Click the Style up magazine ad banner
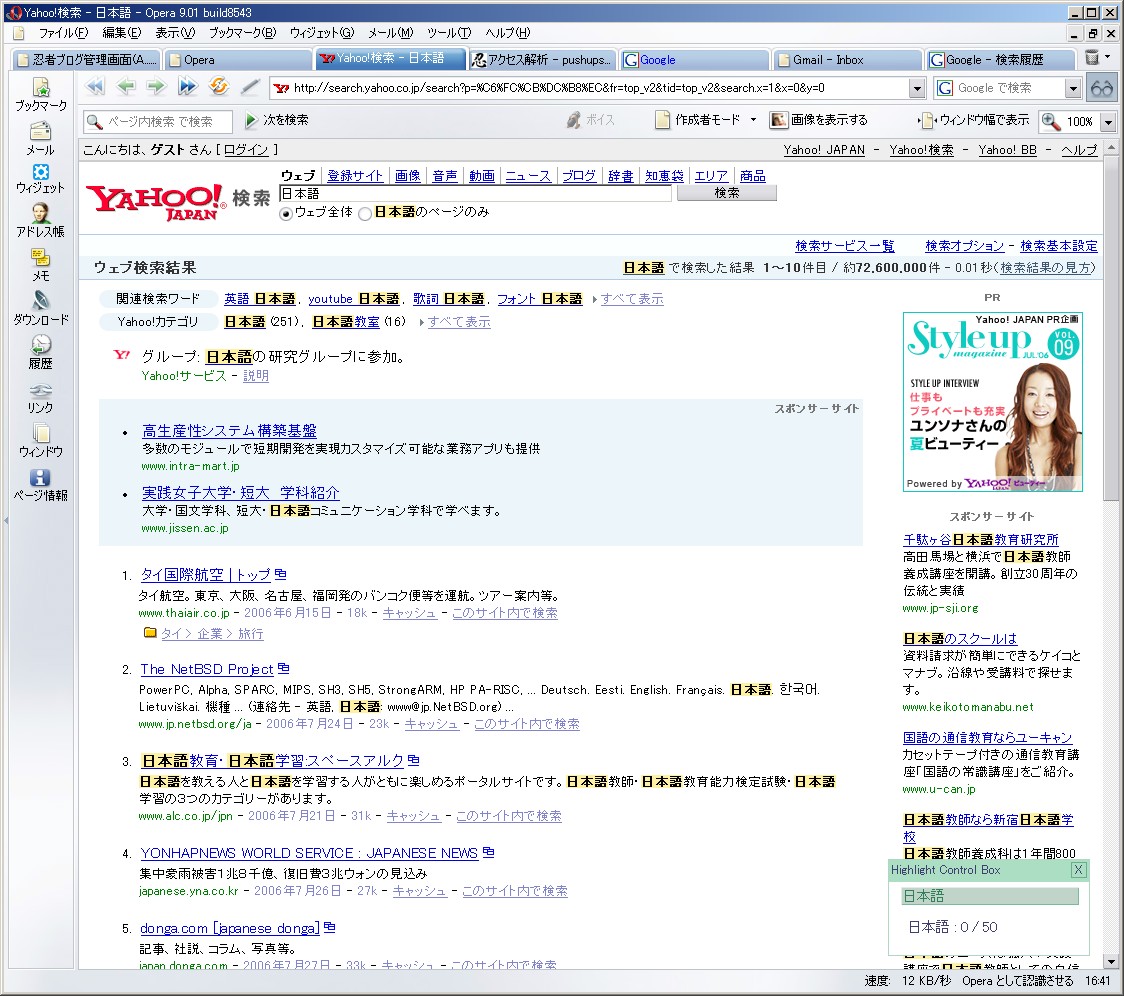The height and width of the screenshot is (996, 1124). [992, 402]
